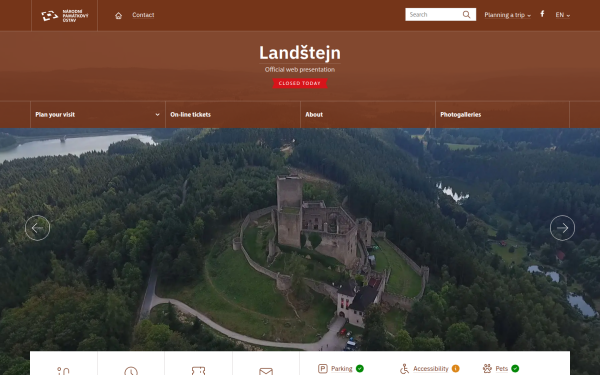
Task: Open On-line tickets
Action: (233, 114)
